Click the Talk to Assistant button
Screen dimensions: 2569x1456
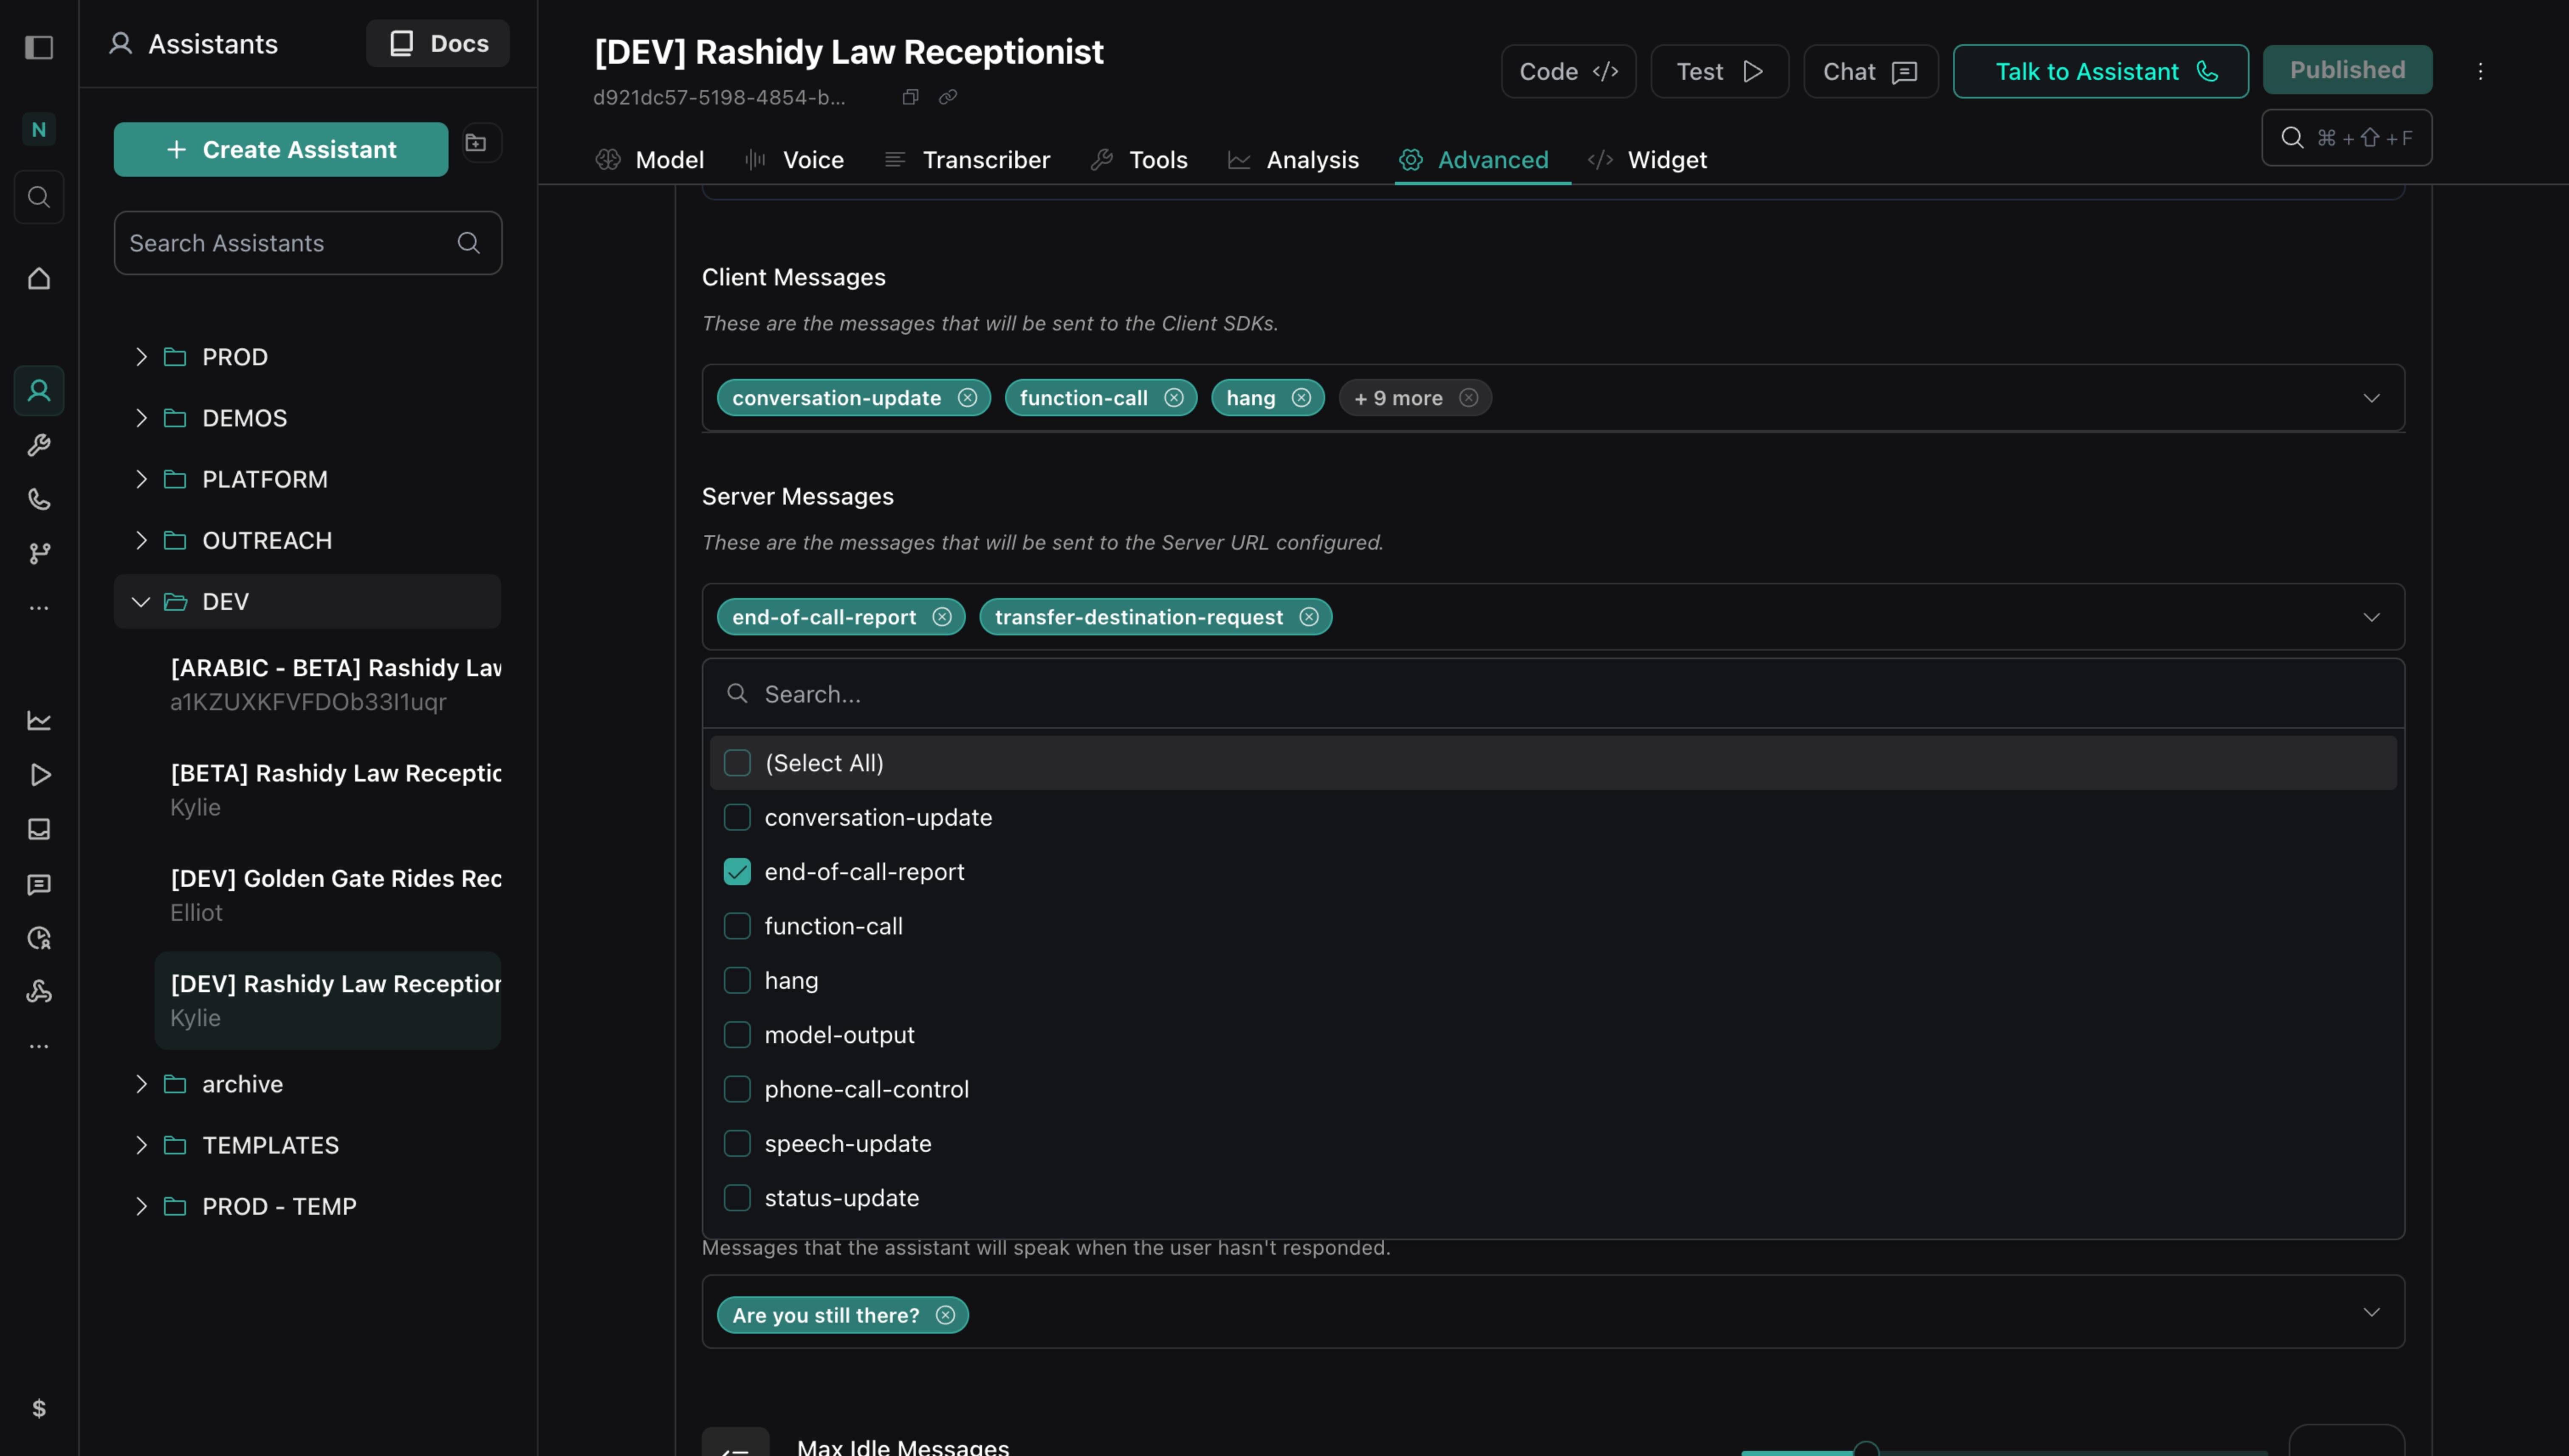[x=2100, y=71]
